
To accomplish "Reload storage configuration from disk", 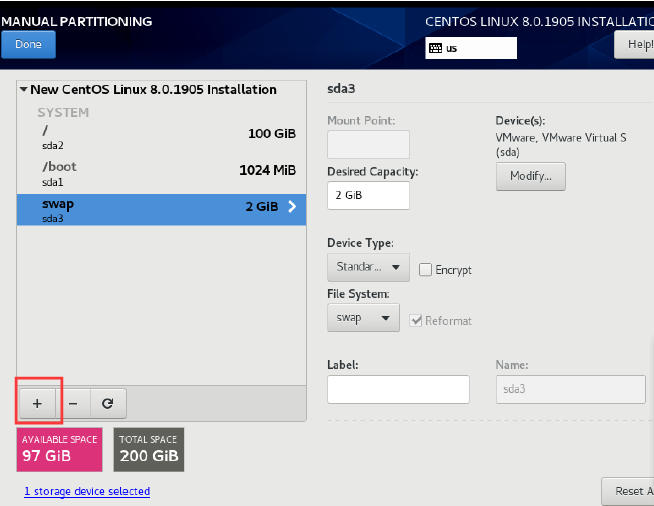I will (x=108, y=403).
